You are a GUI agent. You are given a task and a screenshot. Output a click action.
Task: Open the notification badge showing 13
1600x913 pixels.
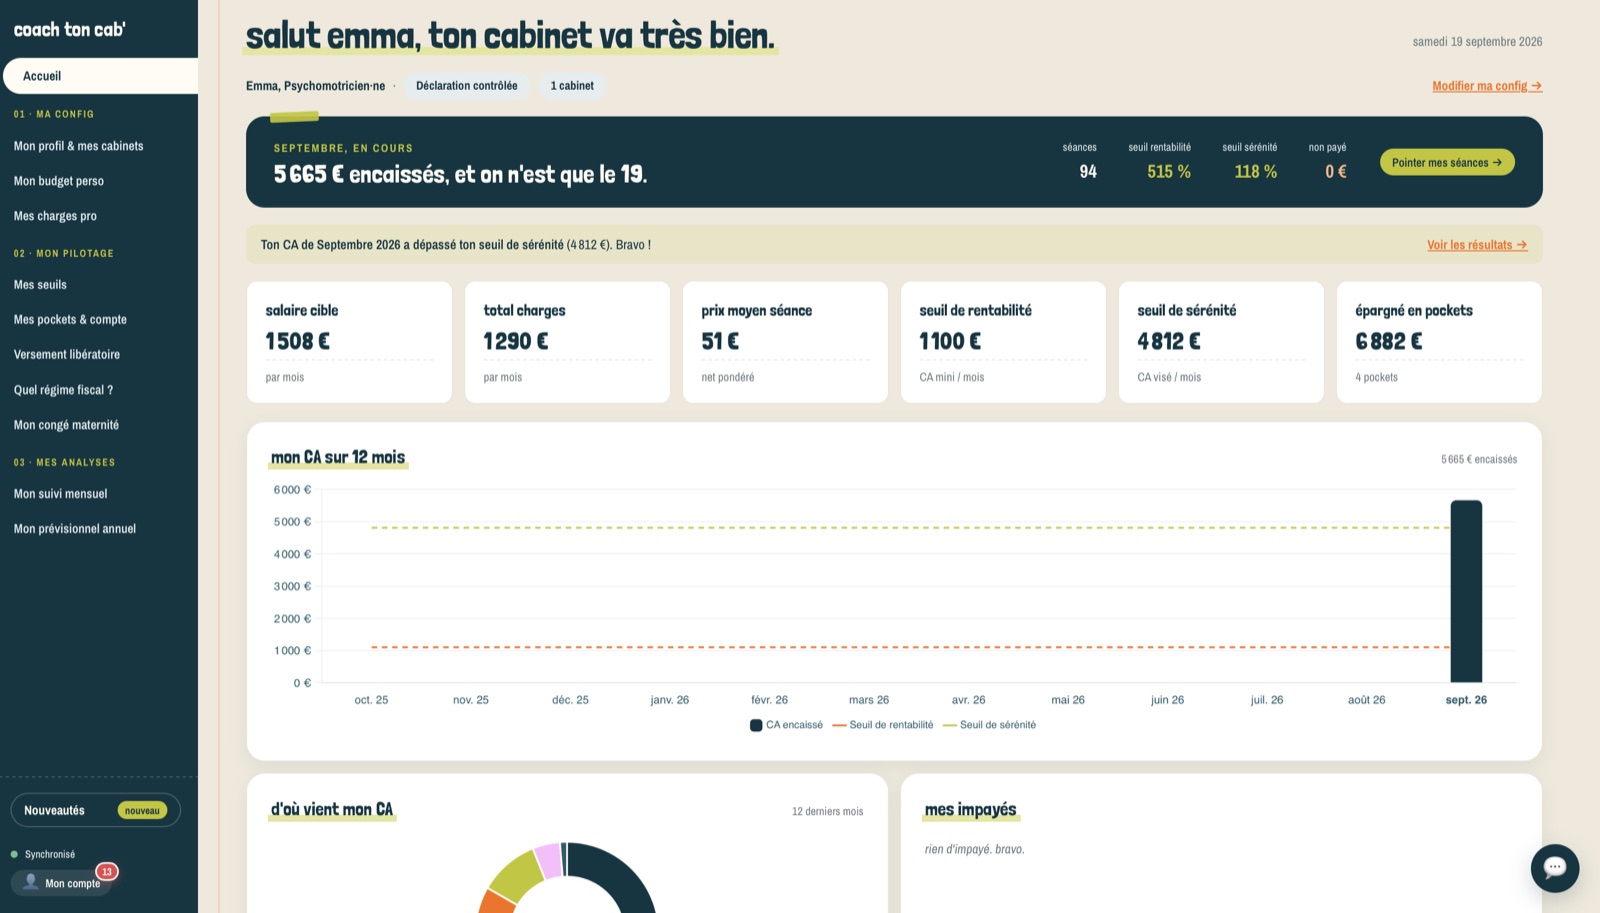(107, 872)
